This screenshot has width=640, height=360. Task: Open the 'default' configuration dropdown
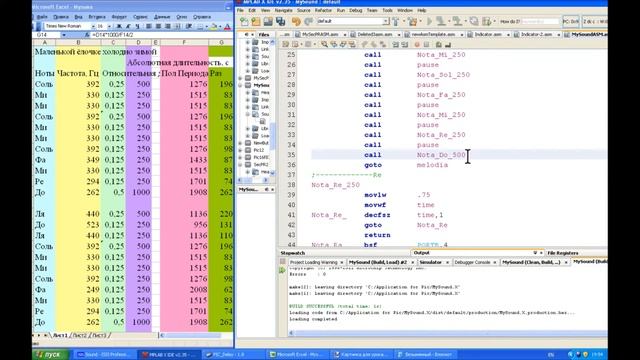(385, 21)
